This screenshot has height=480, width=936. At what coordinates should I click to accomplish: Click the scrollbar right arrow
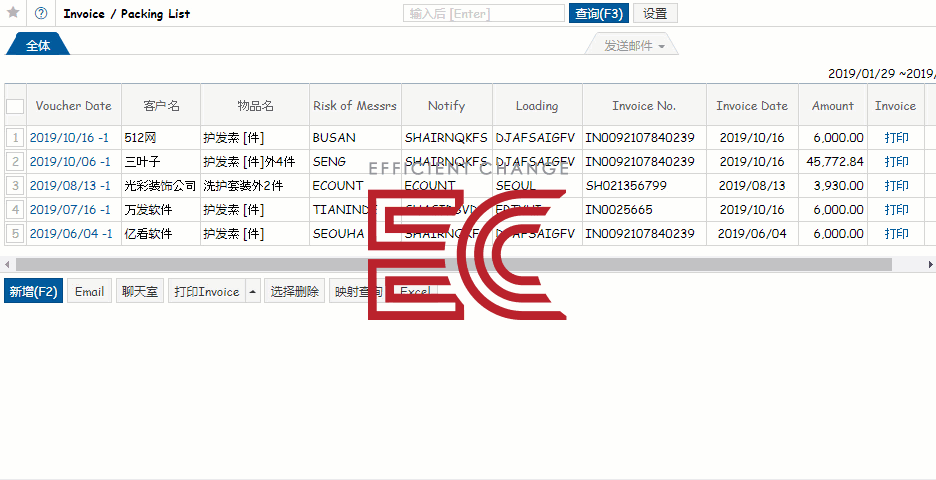pyautogui.click(x=930, y=264)
